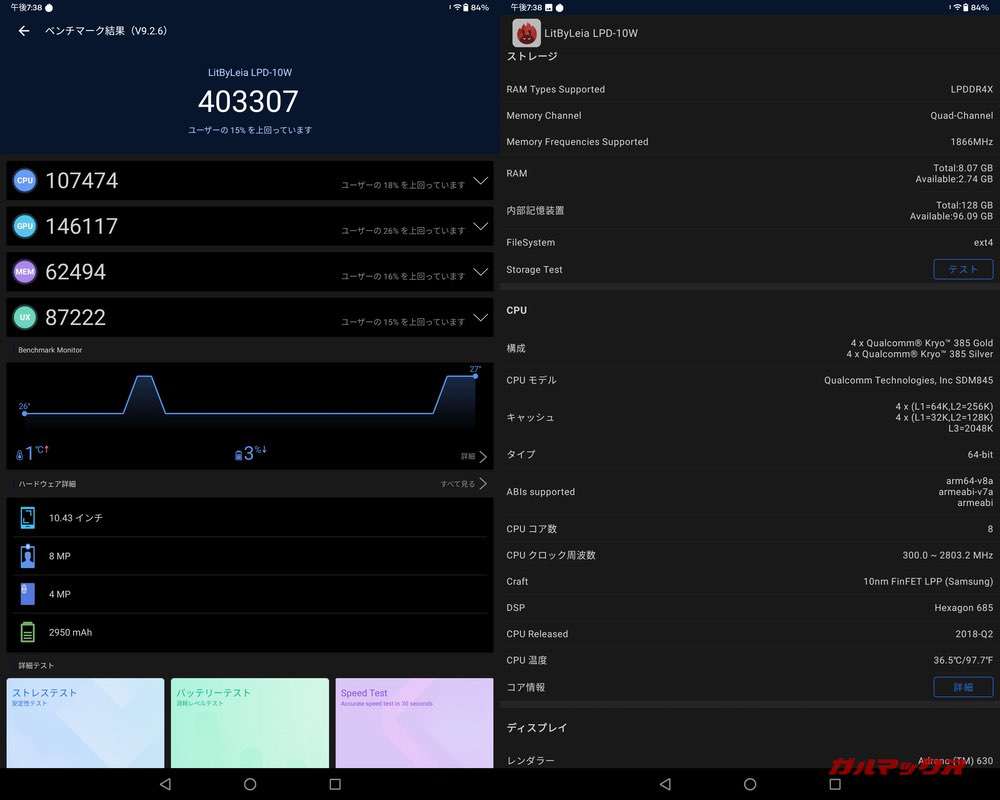Open the Speed Test card
The image size is (1000, 800).
pyautogui.click(x=414, y=722)
